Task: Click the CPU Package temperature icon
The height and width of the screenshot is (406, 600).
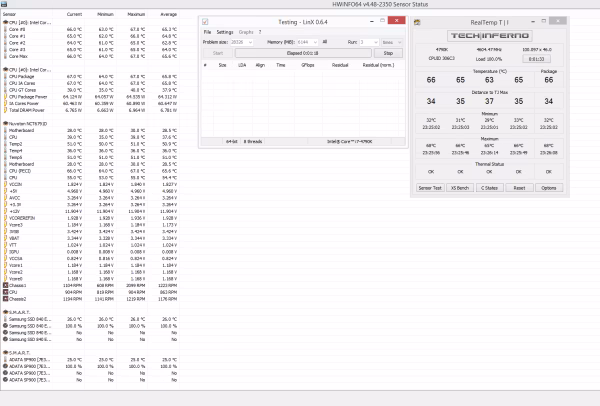Action: point(5,77)
